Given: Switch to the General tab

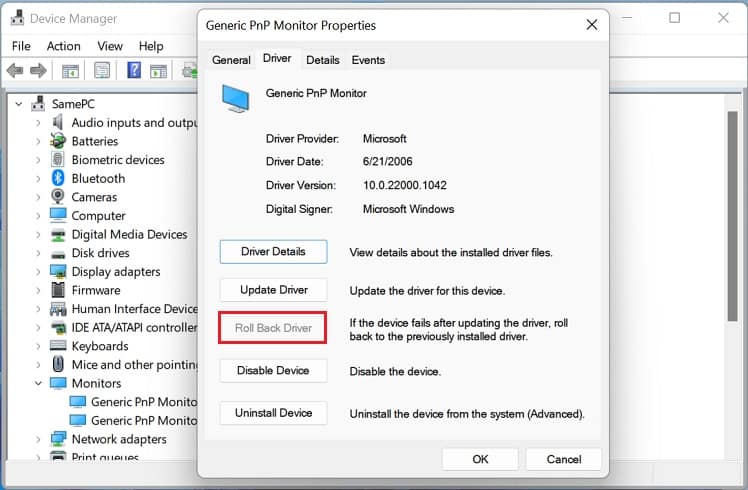Looking at the screenshot, I should click(231, 60).
